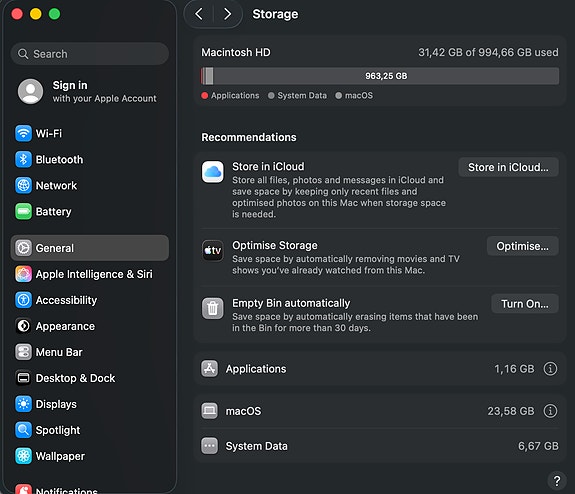
Task: Open Apple Intelligence & Siri icon
Action: coord(23,274)
